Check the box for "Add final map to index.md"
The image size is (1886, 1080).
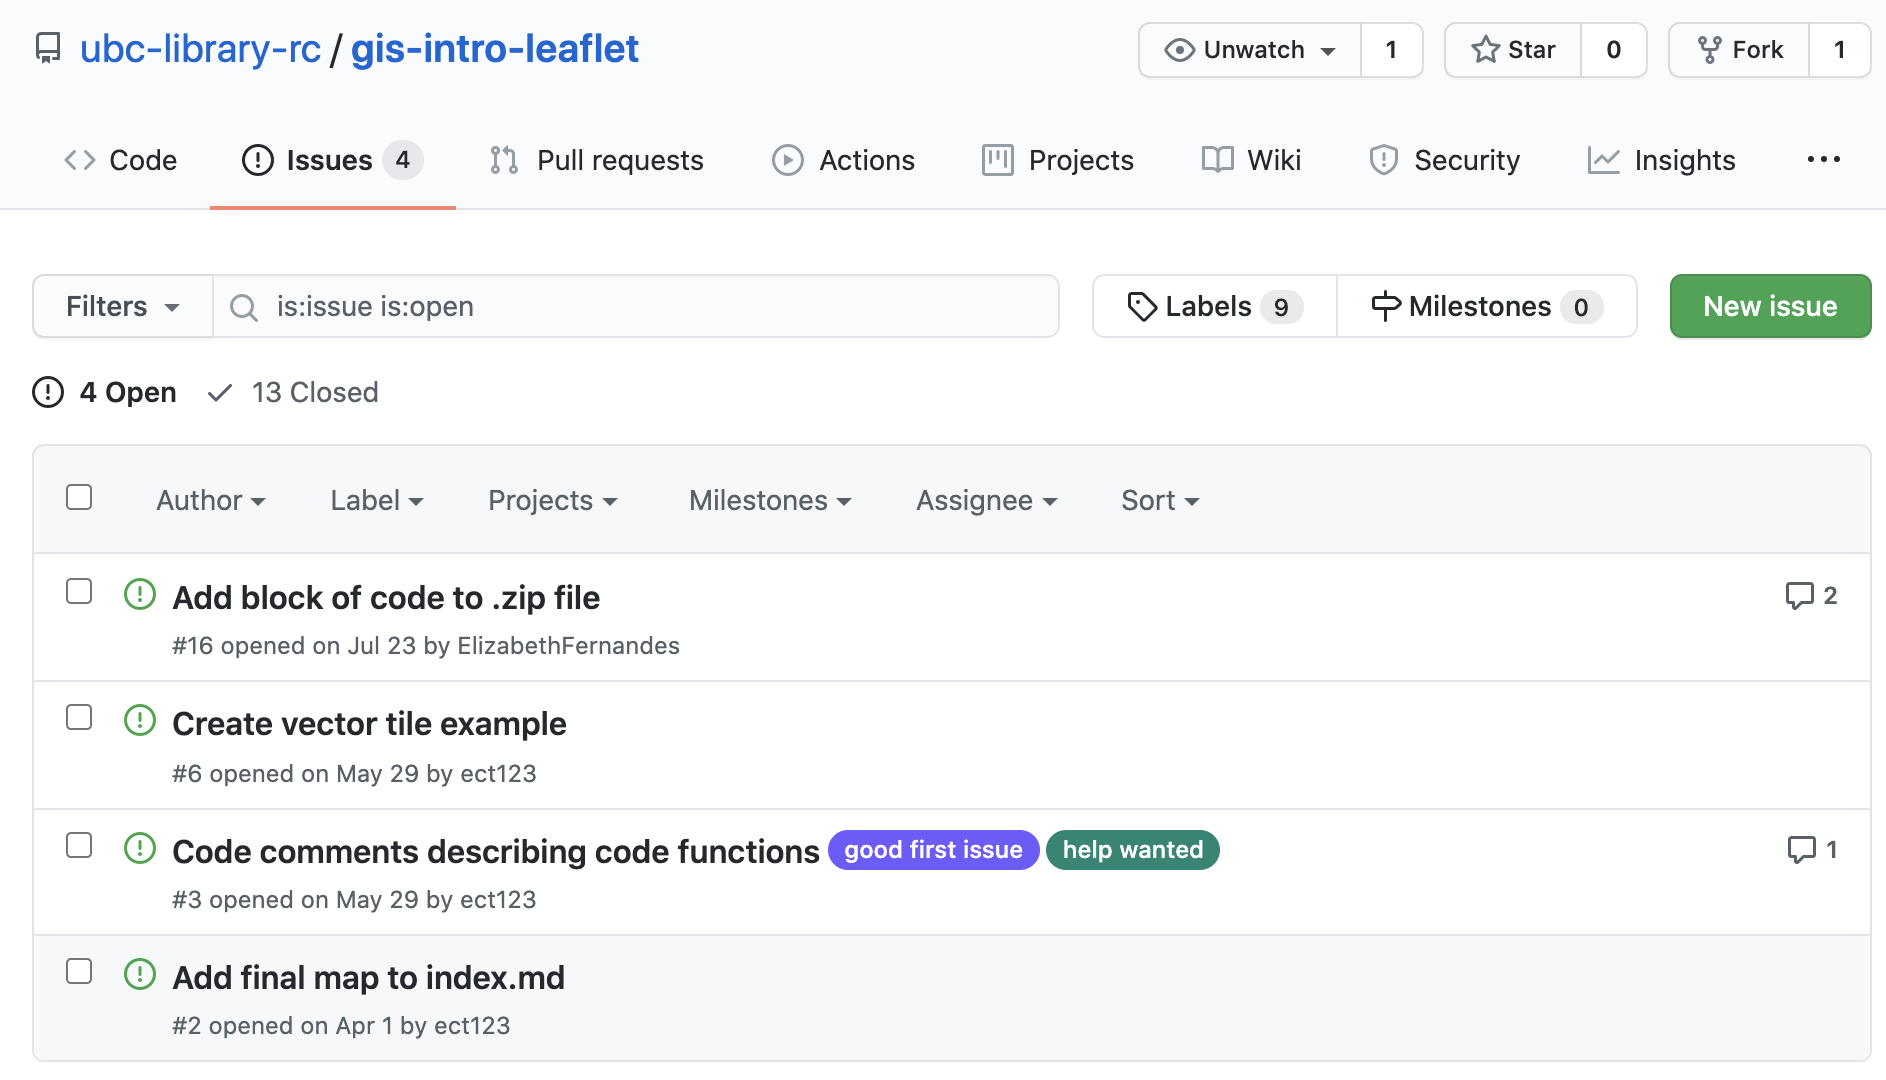79,971
